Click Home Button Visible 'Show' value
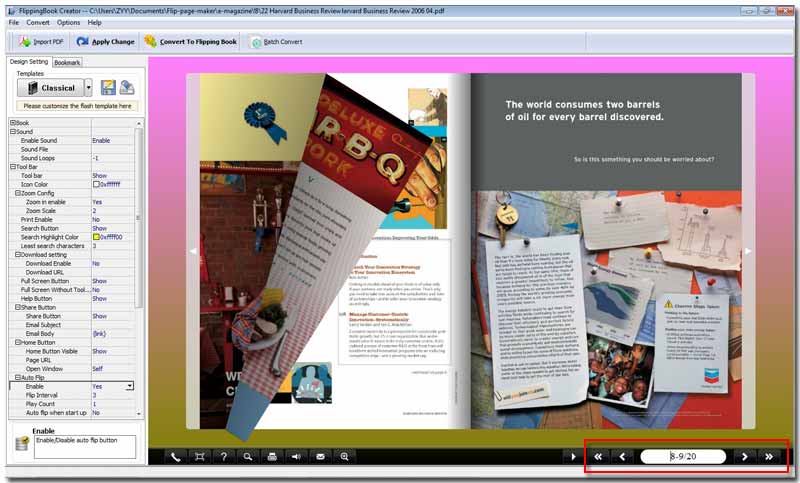Image resolution: width=800 pixels, height=483 pixels. [99, 351]
